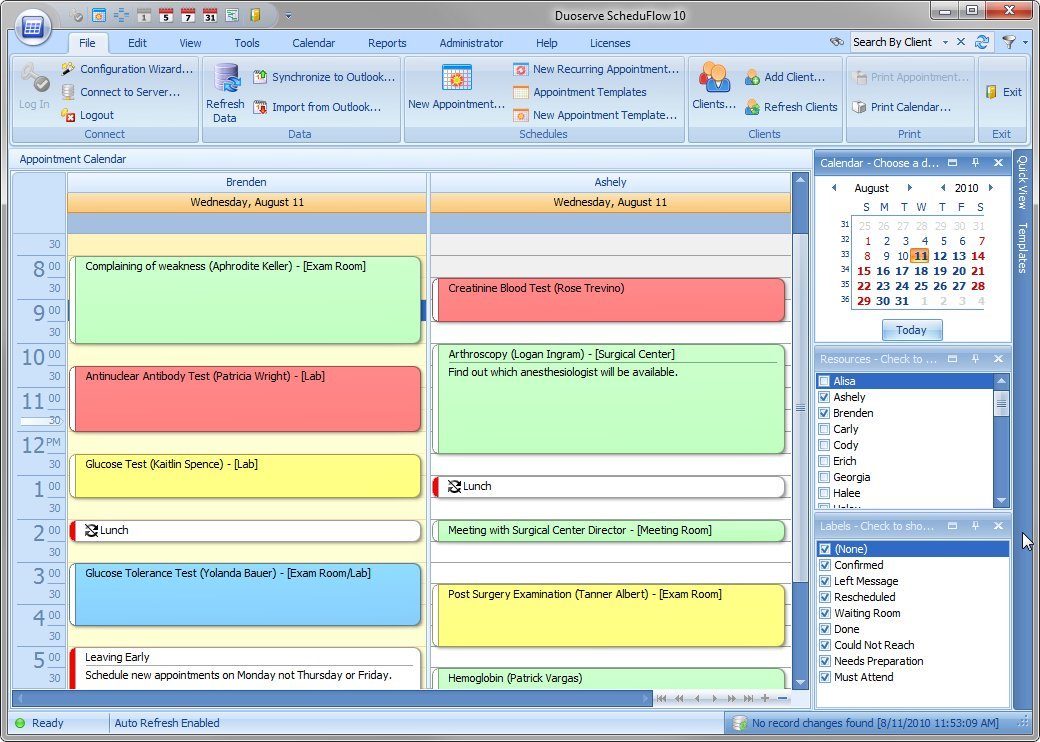Enable the Carly resource checkbox

(x=826, y=428)
